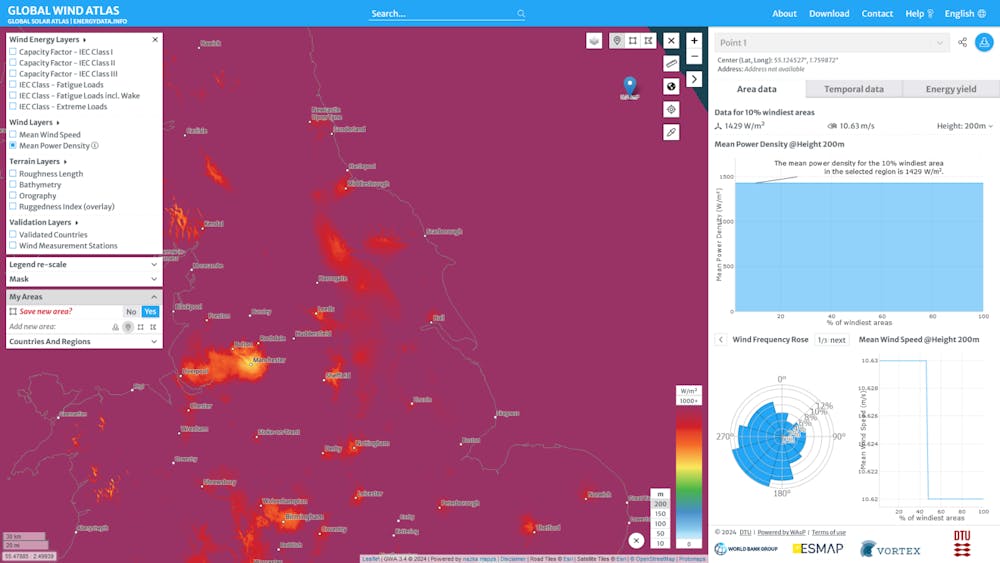
Task: Open the ruler measure tool
Action: (671, 63)
